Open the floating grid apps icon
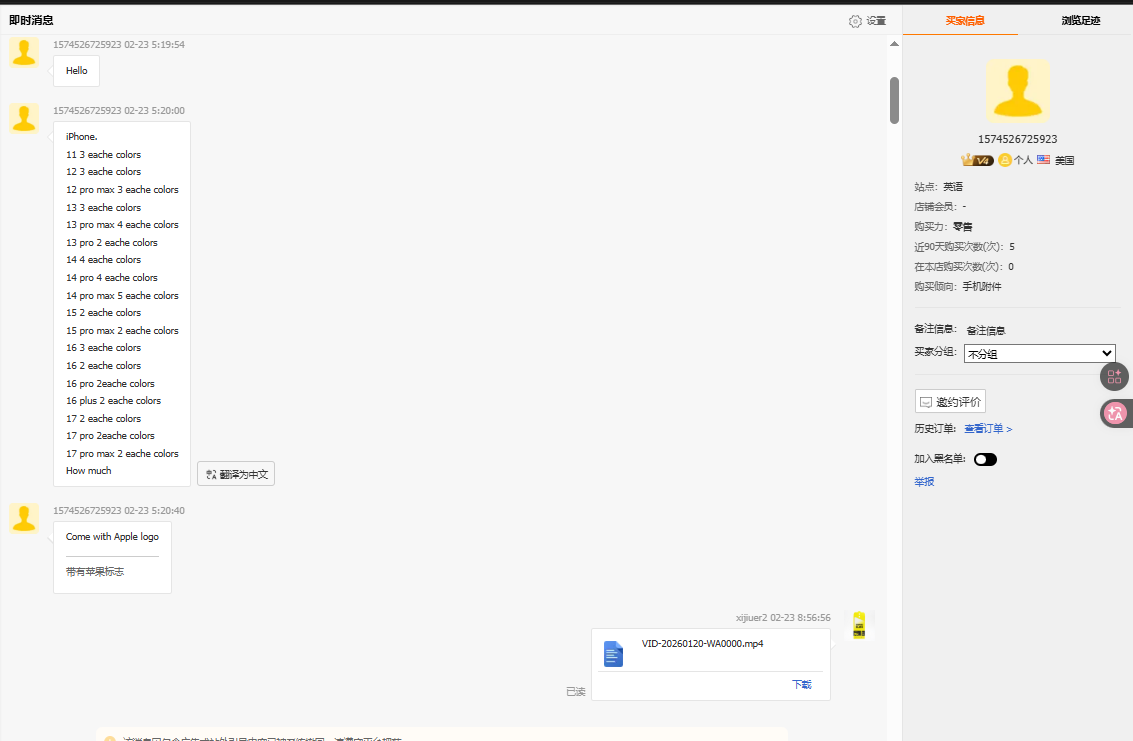 [x=1114, y=377]
